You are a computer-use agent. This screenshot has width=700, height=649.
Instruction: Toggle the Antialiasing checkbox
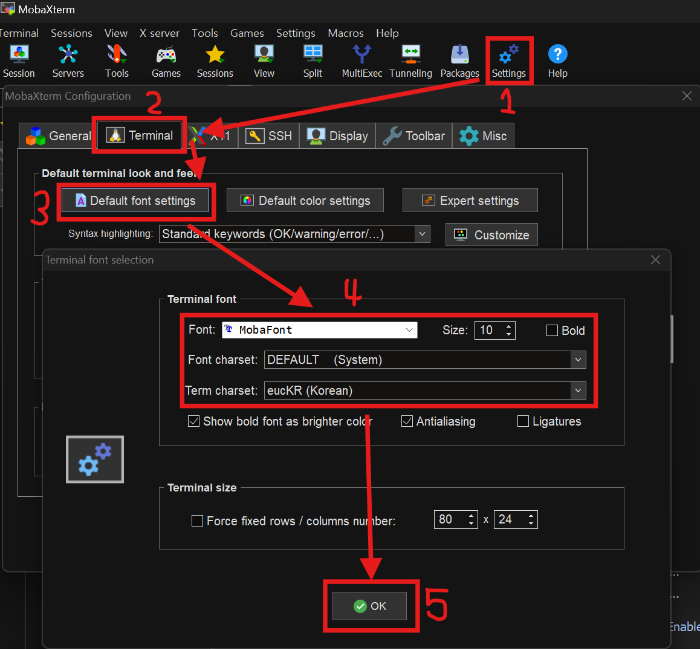pyautogui.click(x=407, y=421)
